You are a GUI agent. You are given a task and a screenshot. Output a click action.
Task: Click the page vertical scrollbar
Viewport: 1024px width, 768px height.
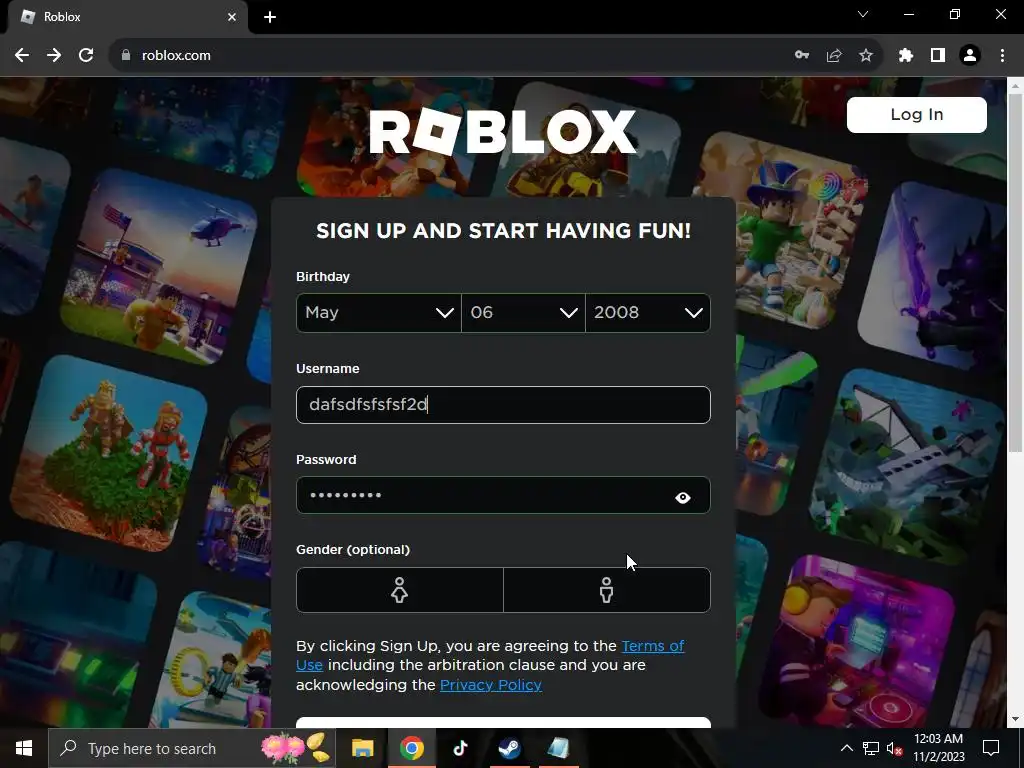point(1015,271)
